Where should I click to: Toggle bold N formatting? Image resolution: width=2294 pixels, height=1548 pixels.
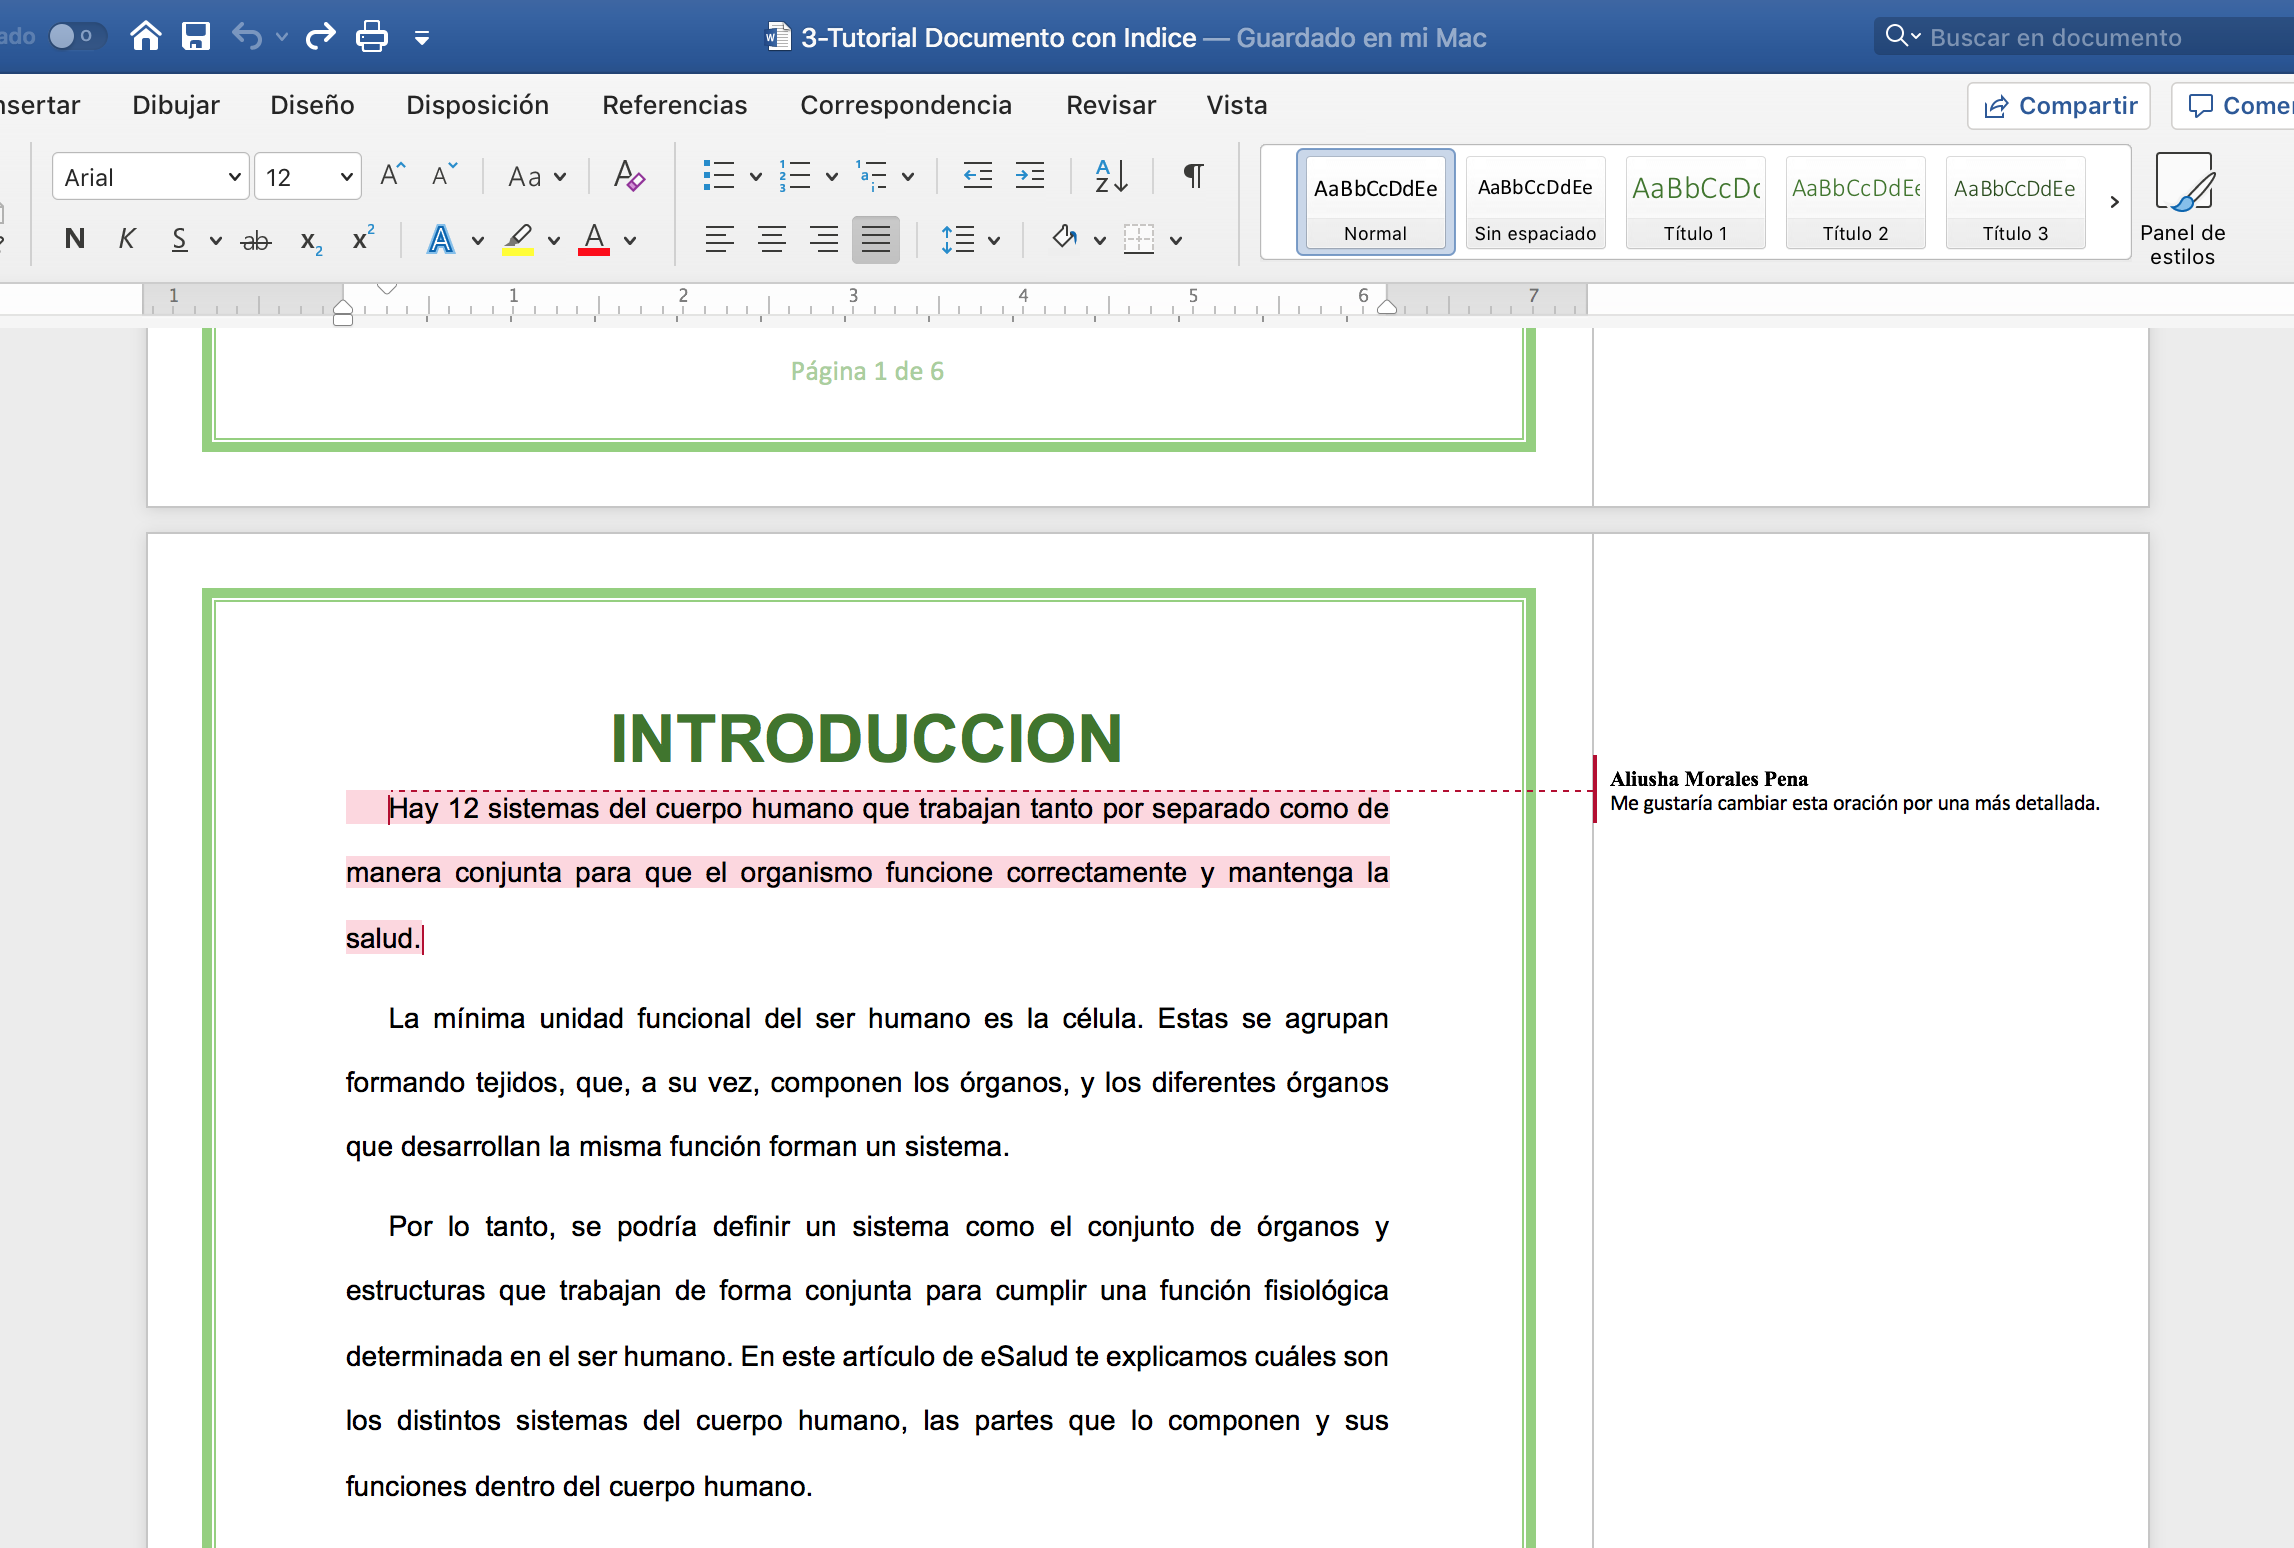pyautogui.click(x=74, y=240)
